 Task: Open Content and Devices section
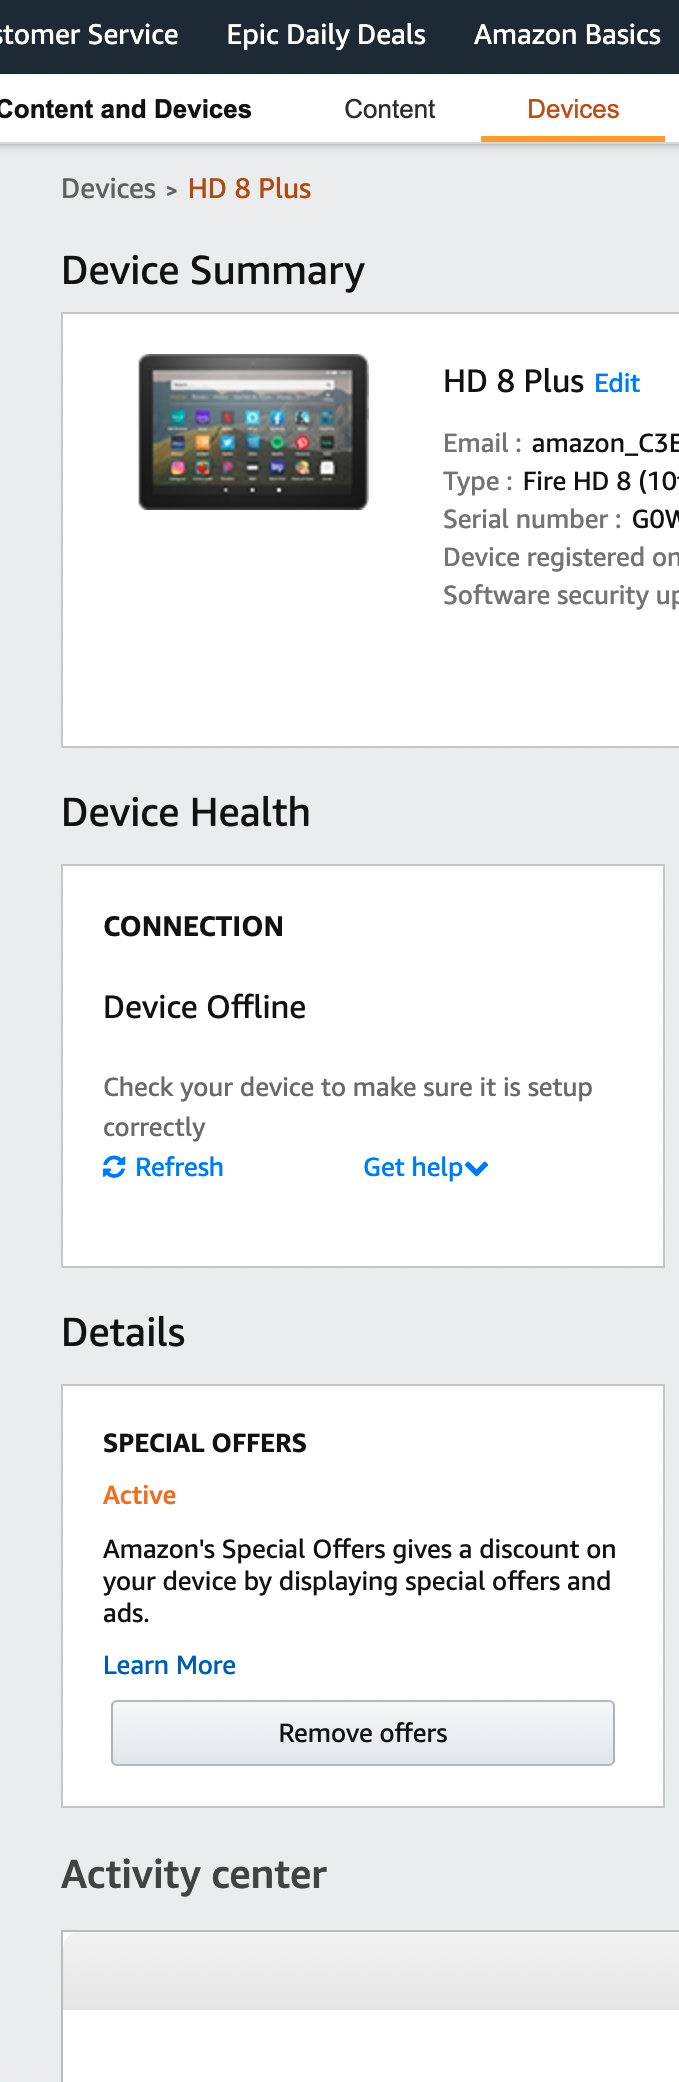[x=125, y=109]
